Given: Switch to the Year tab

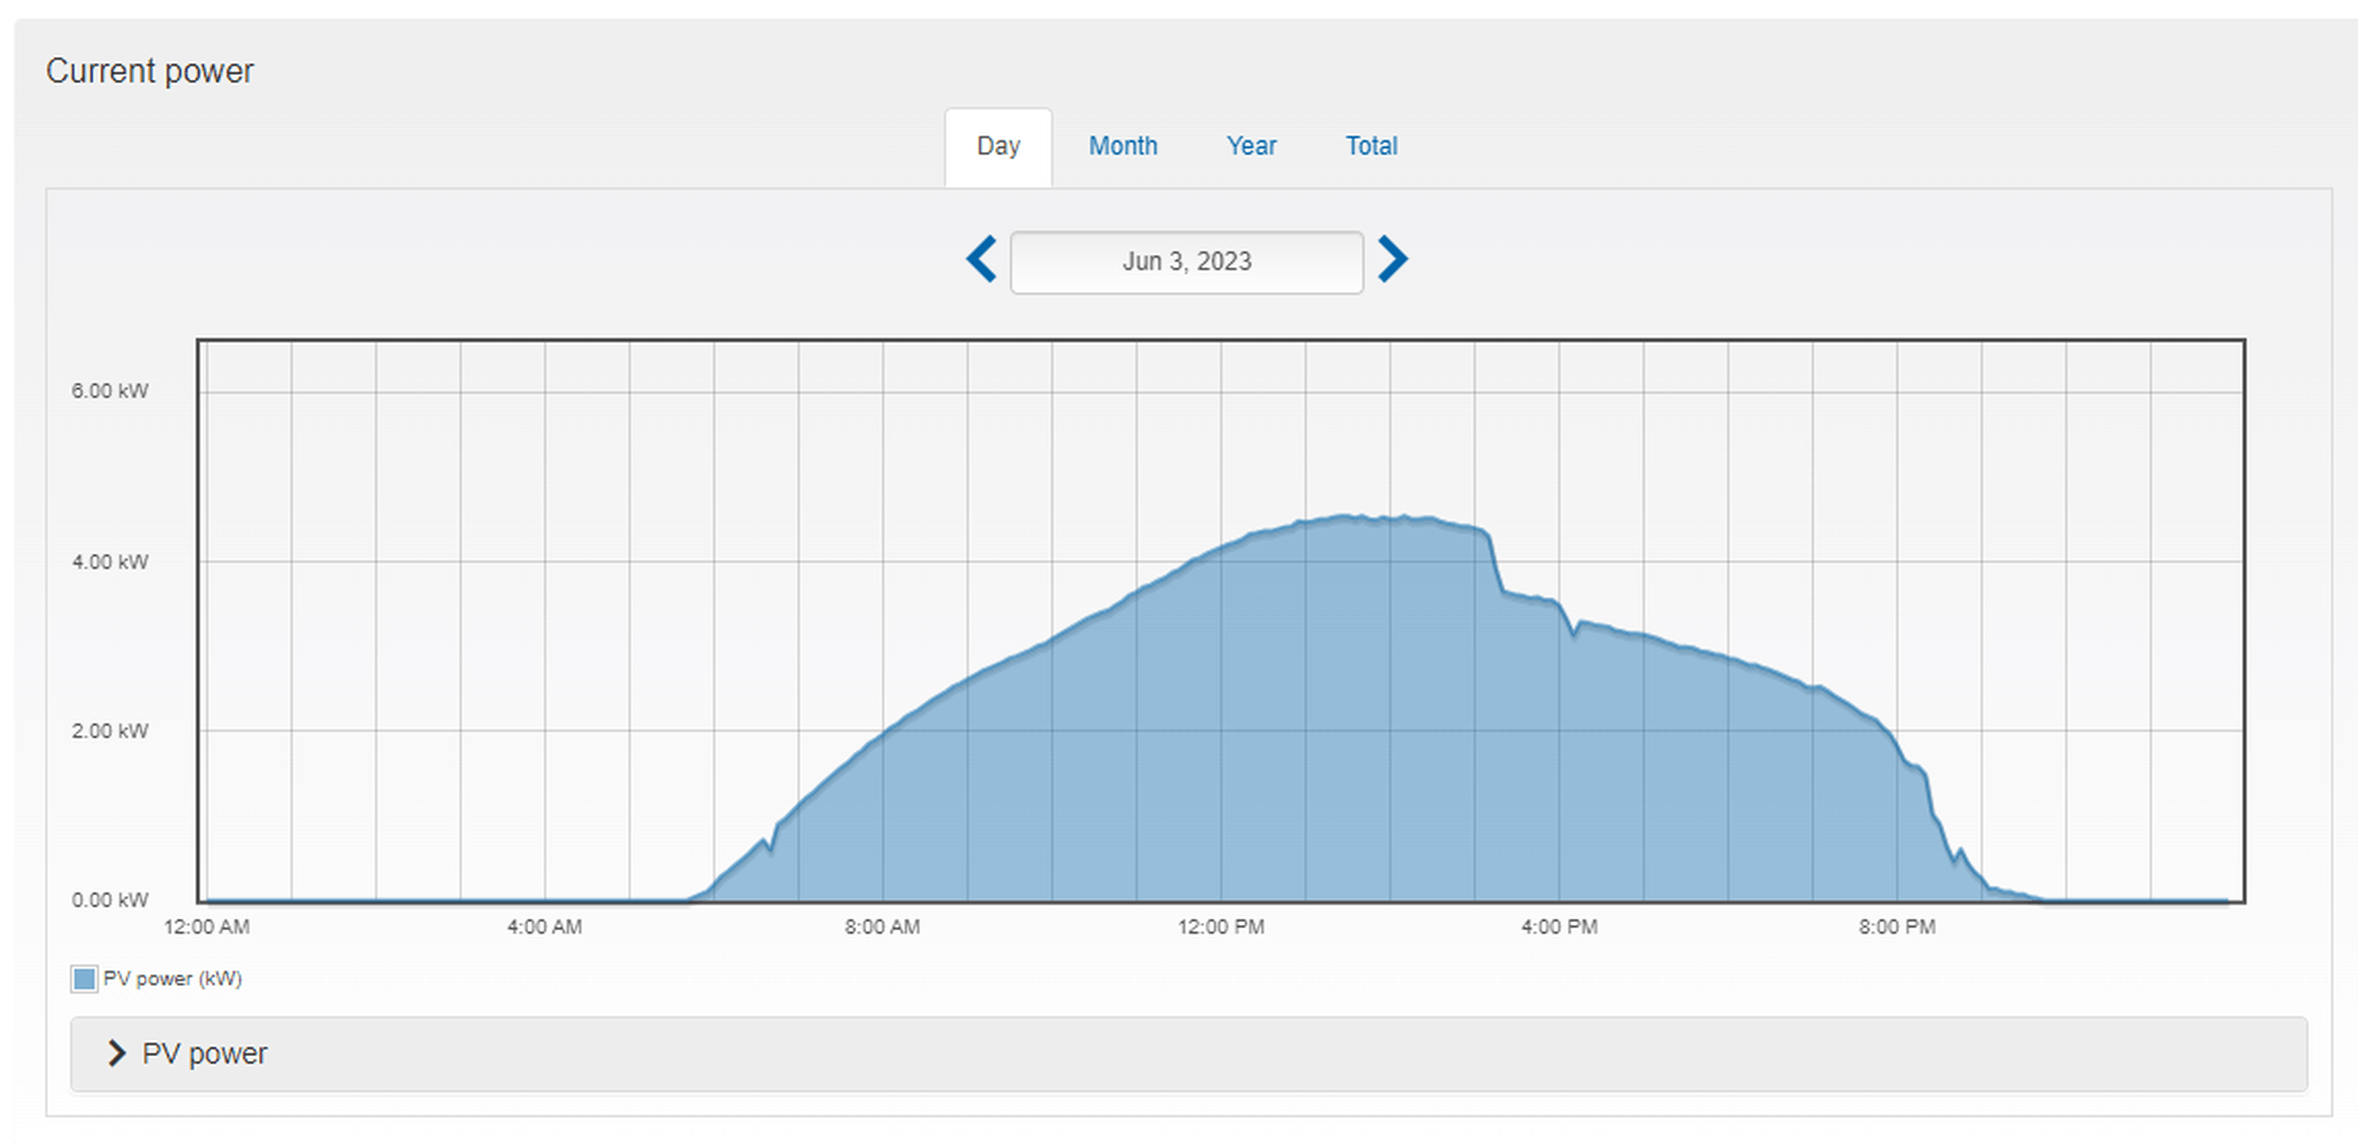Looking at the screenshot, I should pyautogui.click(x=1251, y=146).
